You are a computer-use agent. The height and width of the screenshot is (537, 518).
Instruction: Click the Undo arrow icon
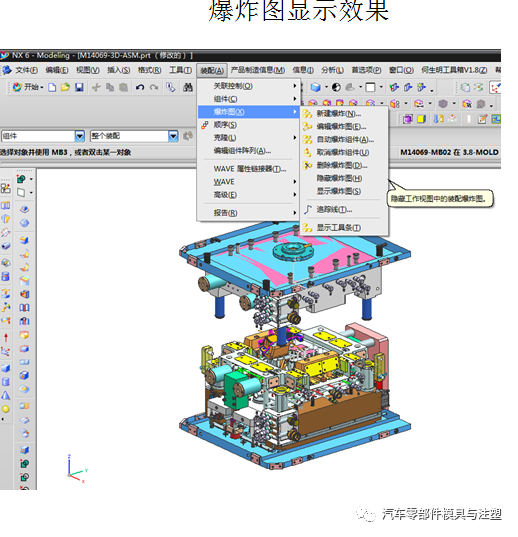[x=140, y=88]
